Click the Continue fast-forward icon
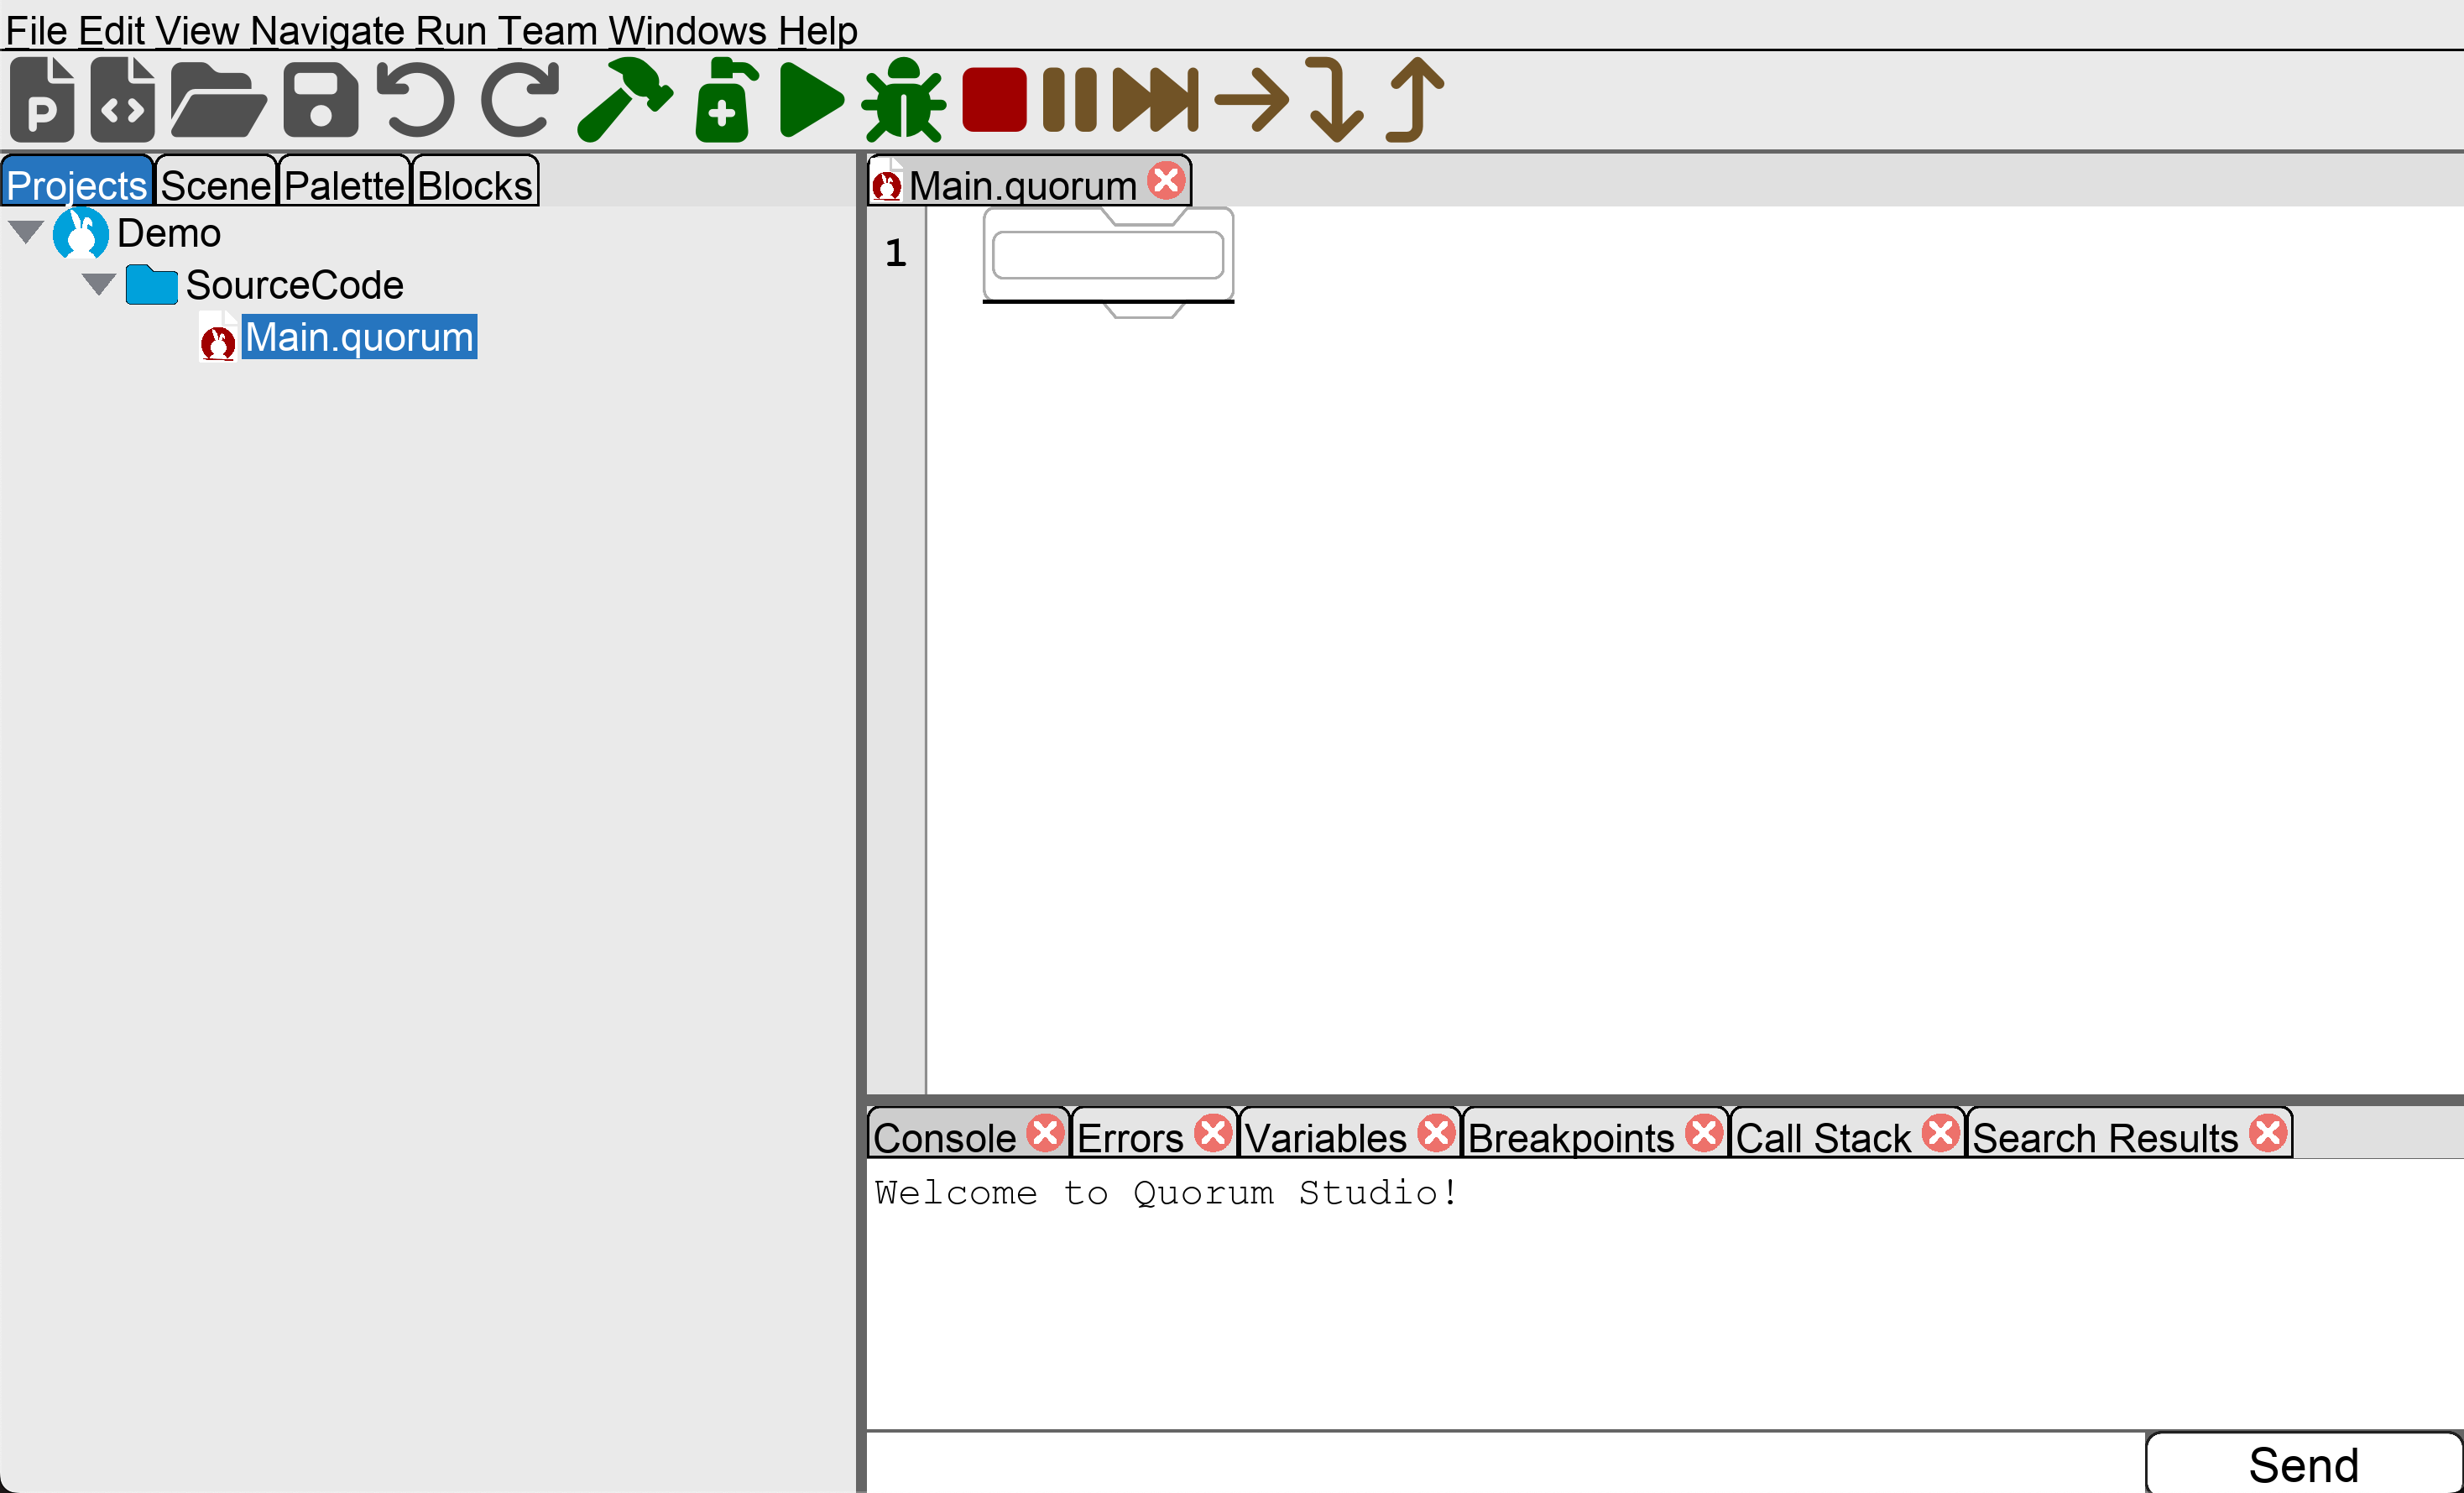 coord(1155,99)
